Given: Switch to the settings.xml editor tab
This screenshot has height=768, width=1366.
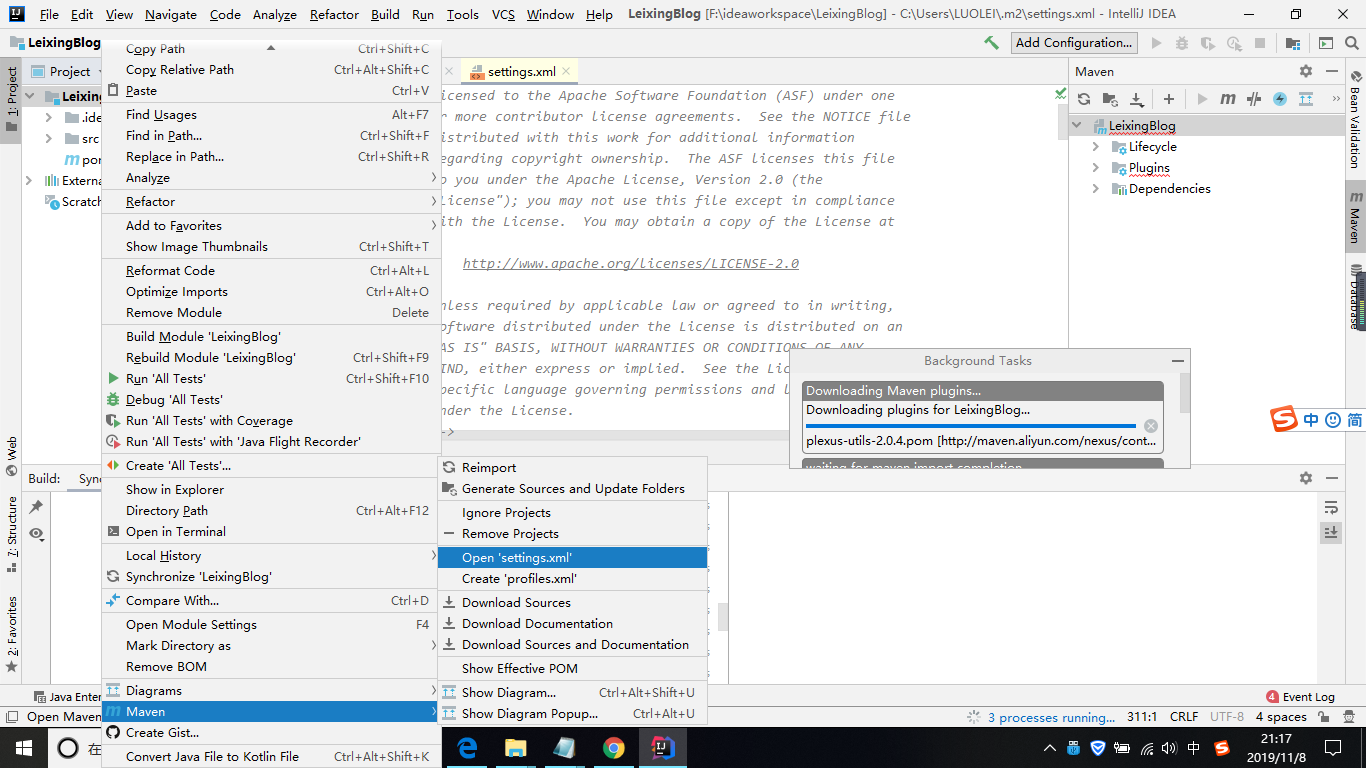Looking at the screenshot, I should [x=521, y=72].
